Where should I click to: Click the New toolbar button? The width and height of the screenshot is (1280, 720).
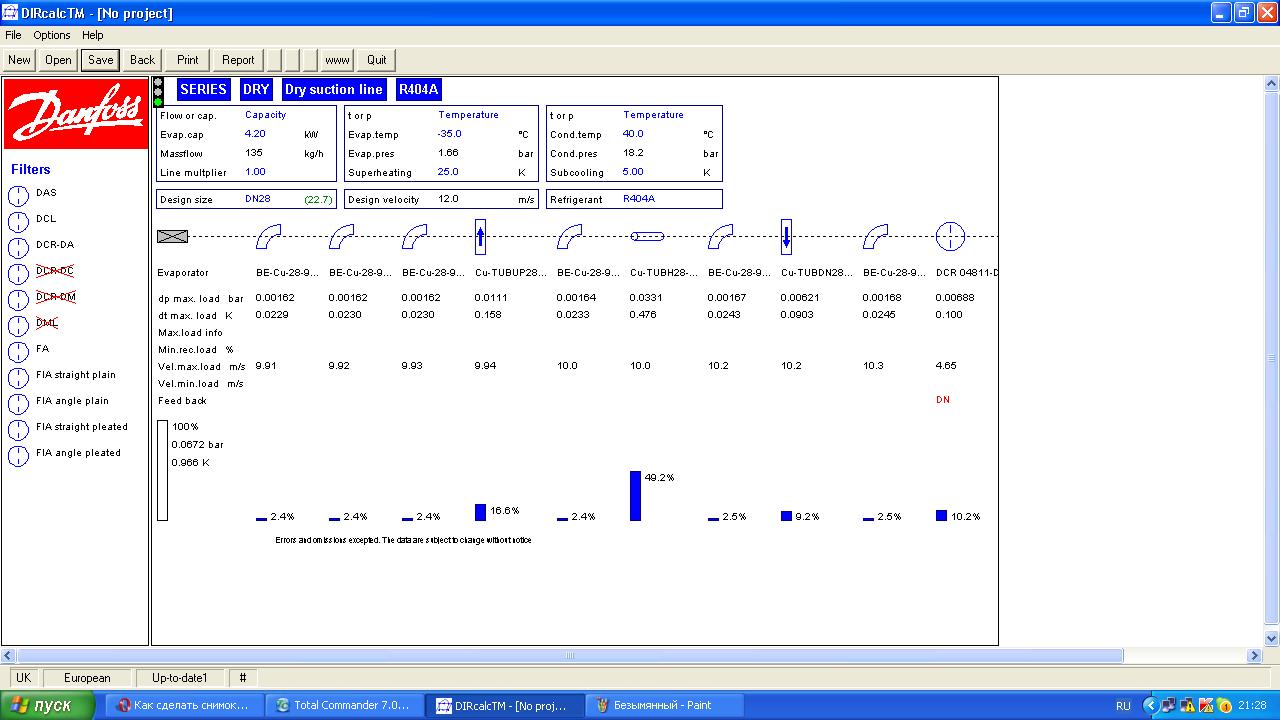[20, 60]
